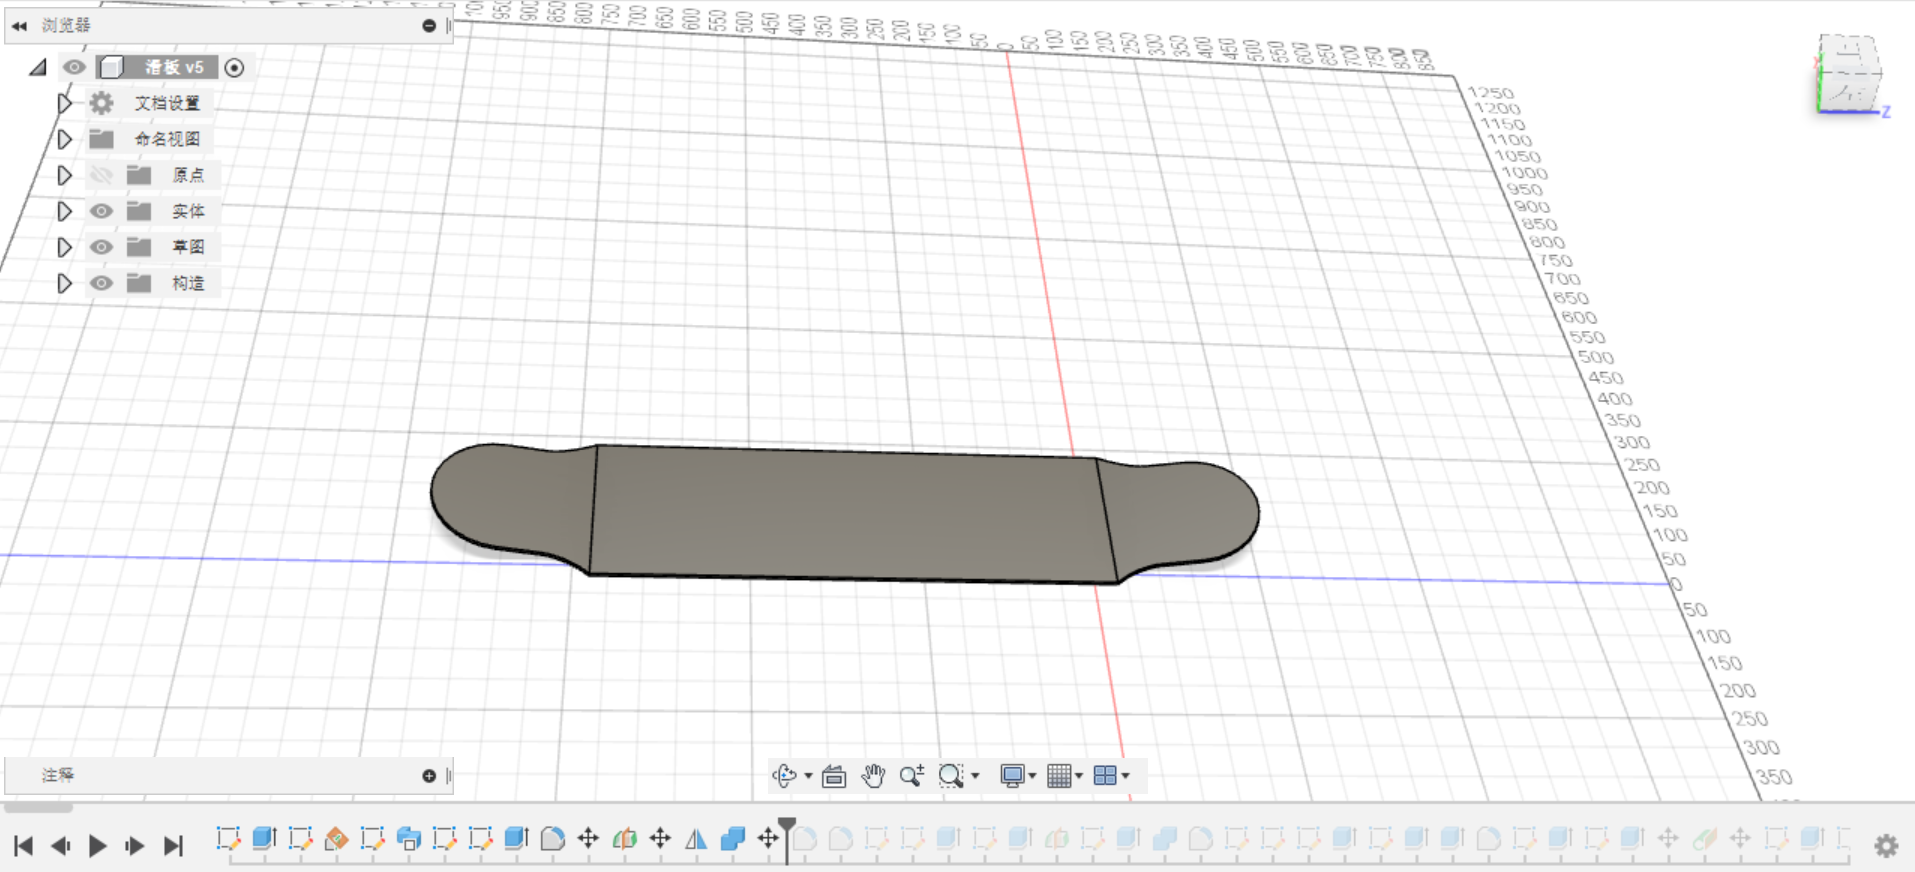Select the Zoom magnifier with plus-minus
This screenshot has width=1915, height=872.
(x=911, y=775)
